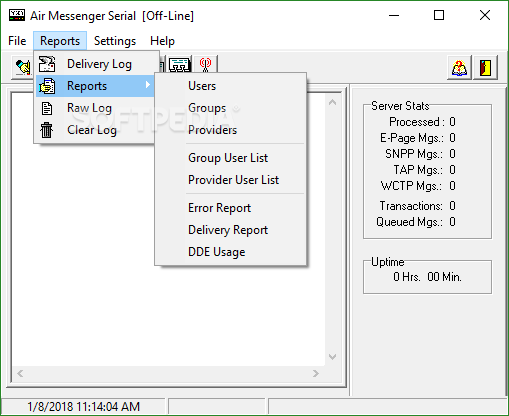Image resolution: width=509 pixels, height=416 pixels.
Task: Click the exit door toolbar icon
Action: tap(485, 67)
